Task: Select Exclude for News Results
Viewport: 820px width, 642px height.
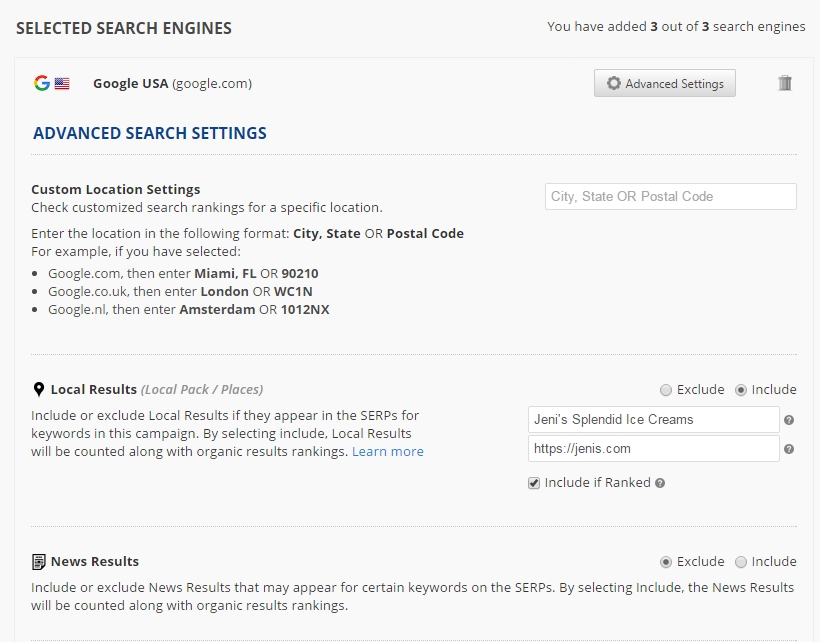Action: pyautogui.click(x=666, y=562)
